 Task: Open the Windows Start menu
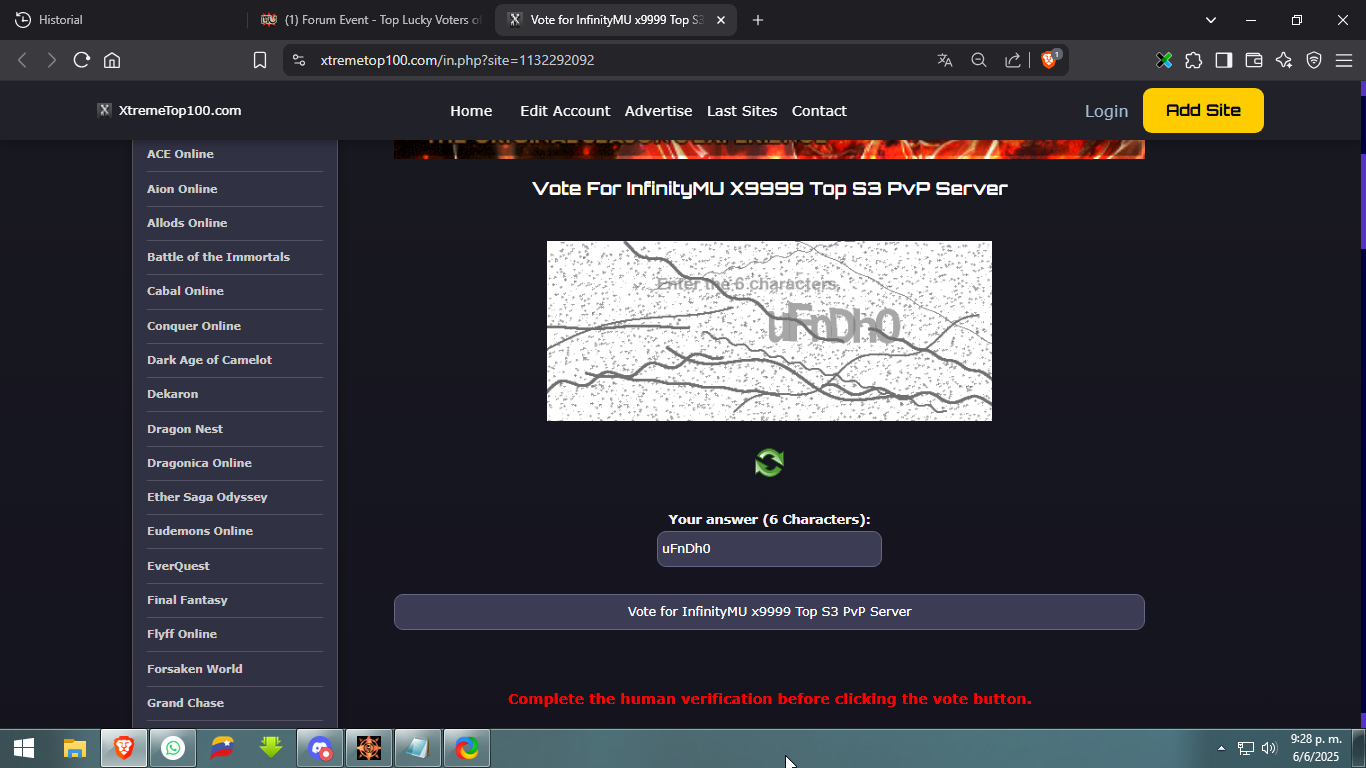24,748
